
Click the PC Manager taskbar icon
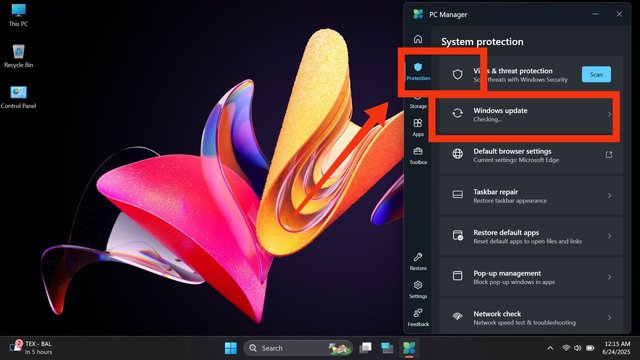(x=409, y=348)
